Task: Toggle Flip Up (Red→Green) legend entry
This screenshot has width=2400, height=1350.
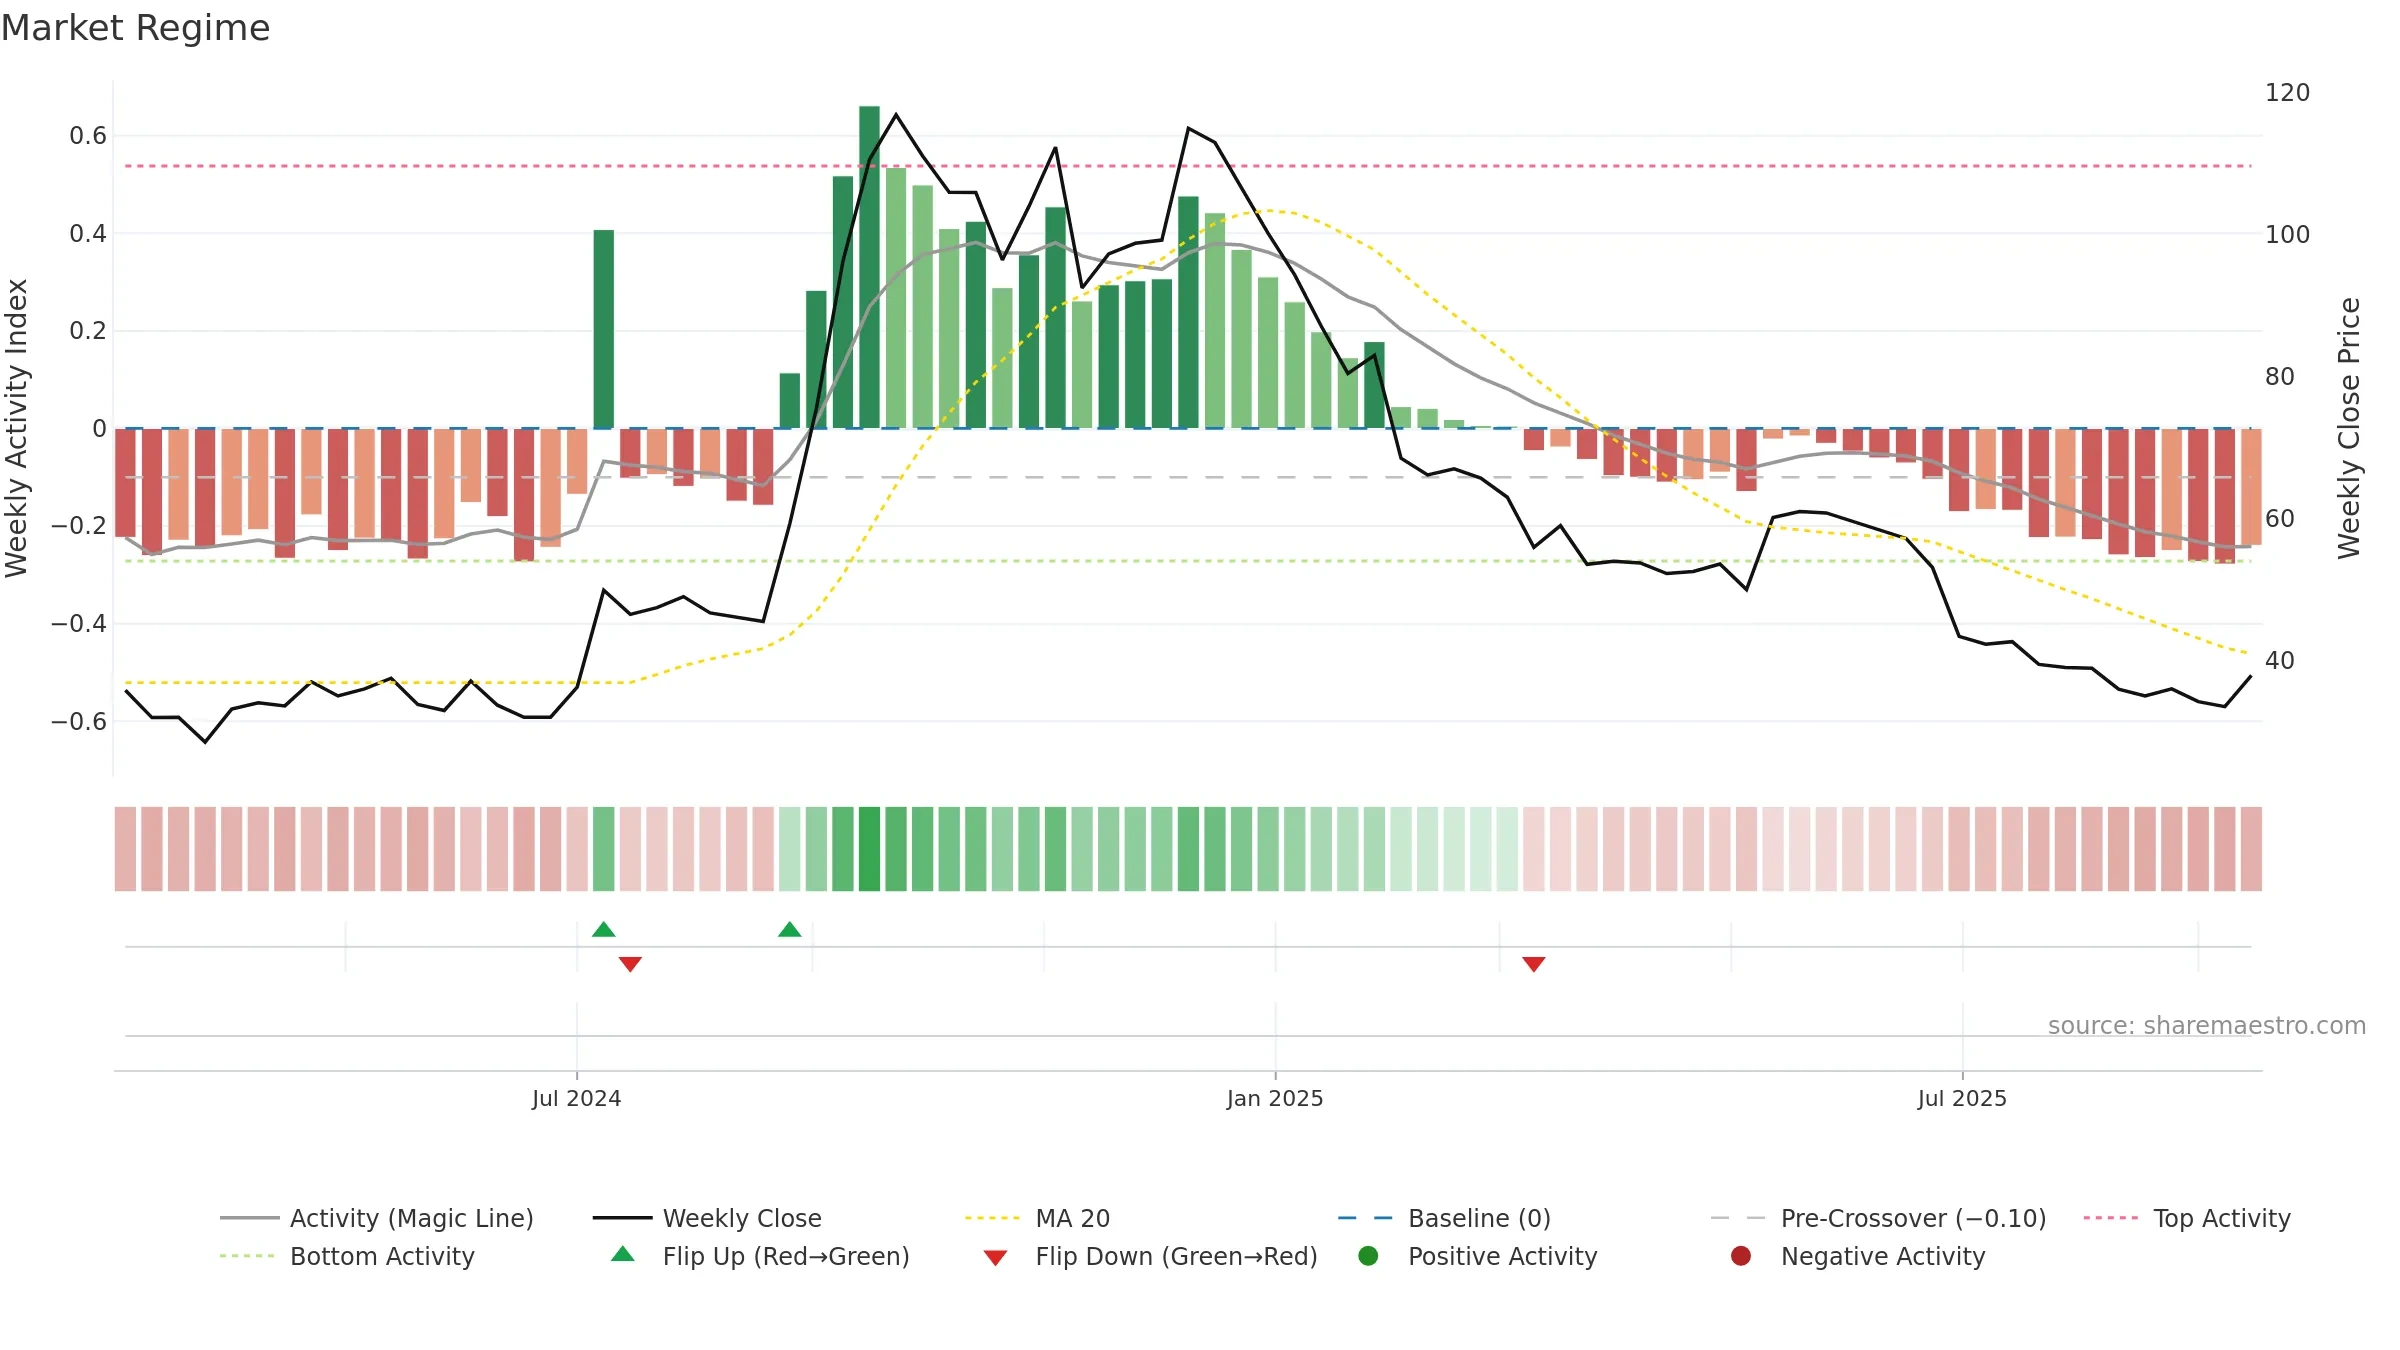Action: click(760, 1256)
